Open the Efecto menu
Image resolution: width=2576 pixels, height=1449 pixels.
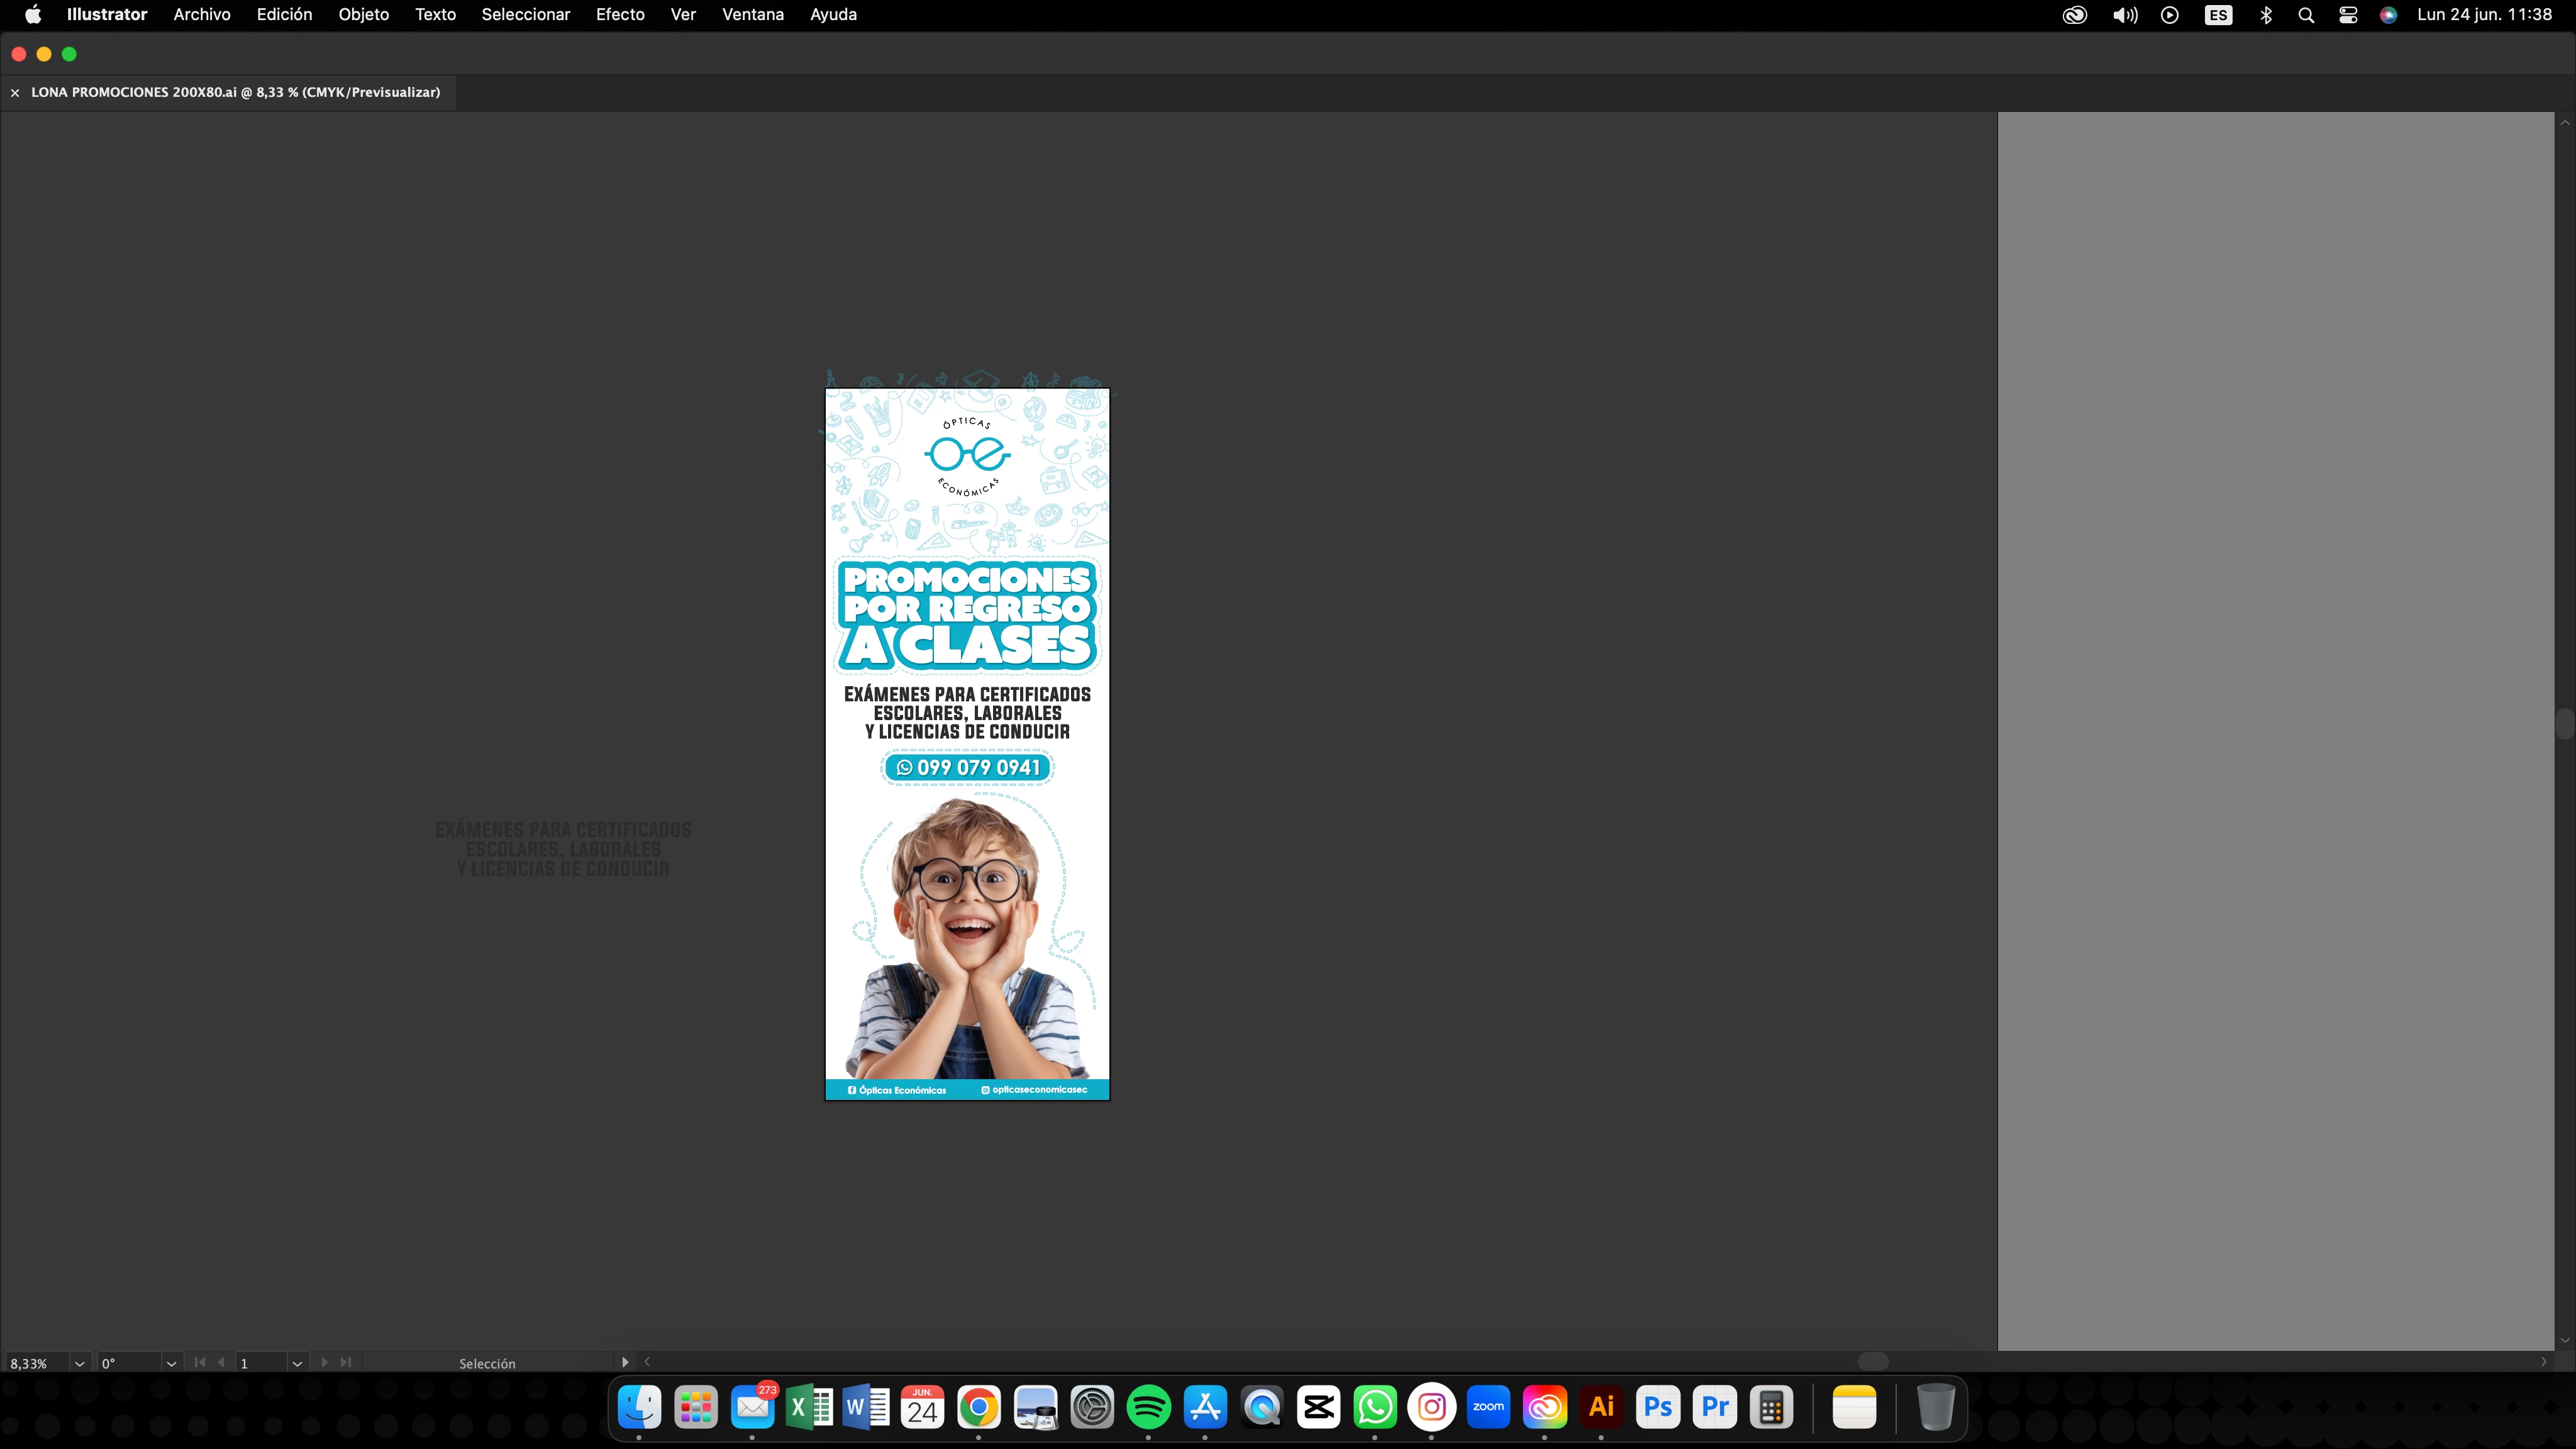619,14
